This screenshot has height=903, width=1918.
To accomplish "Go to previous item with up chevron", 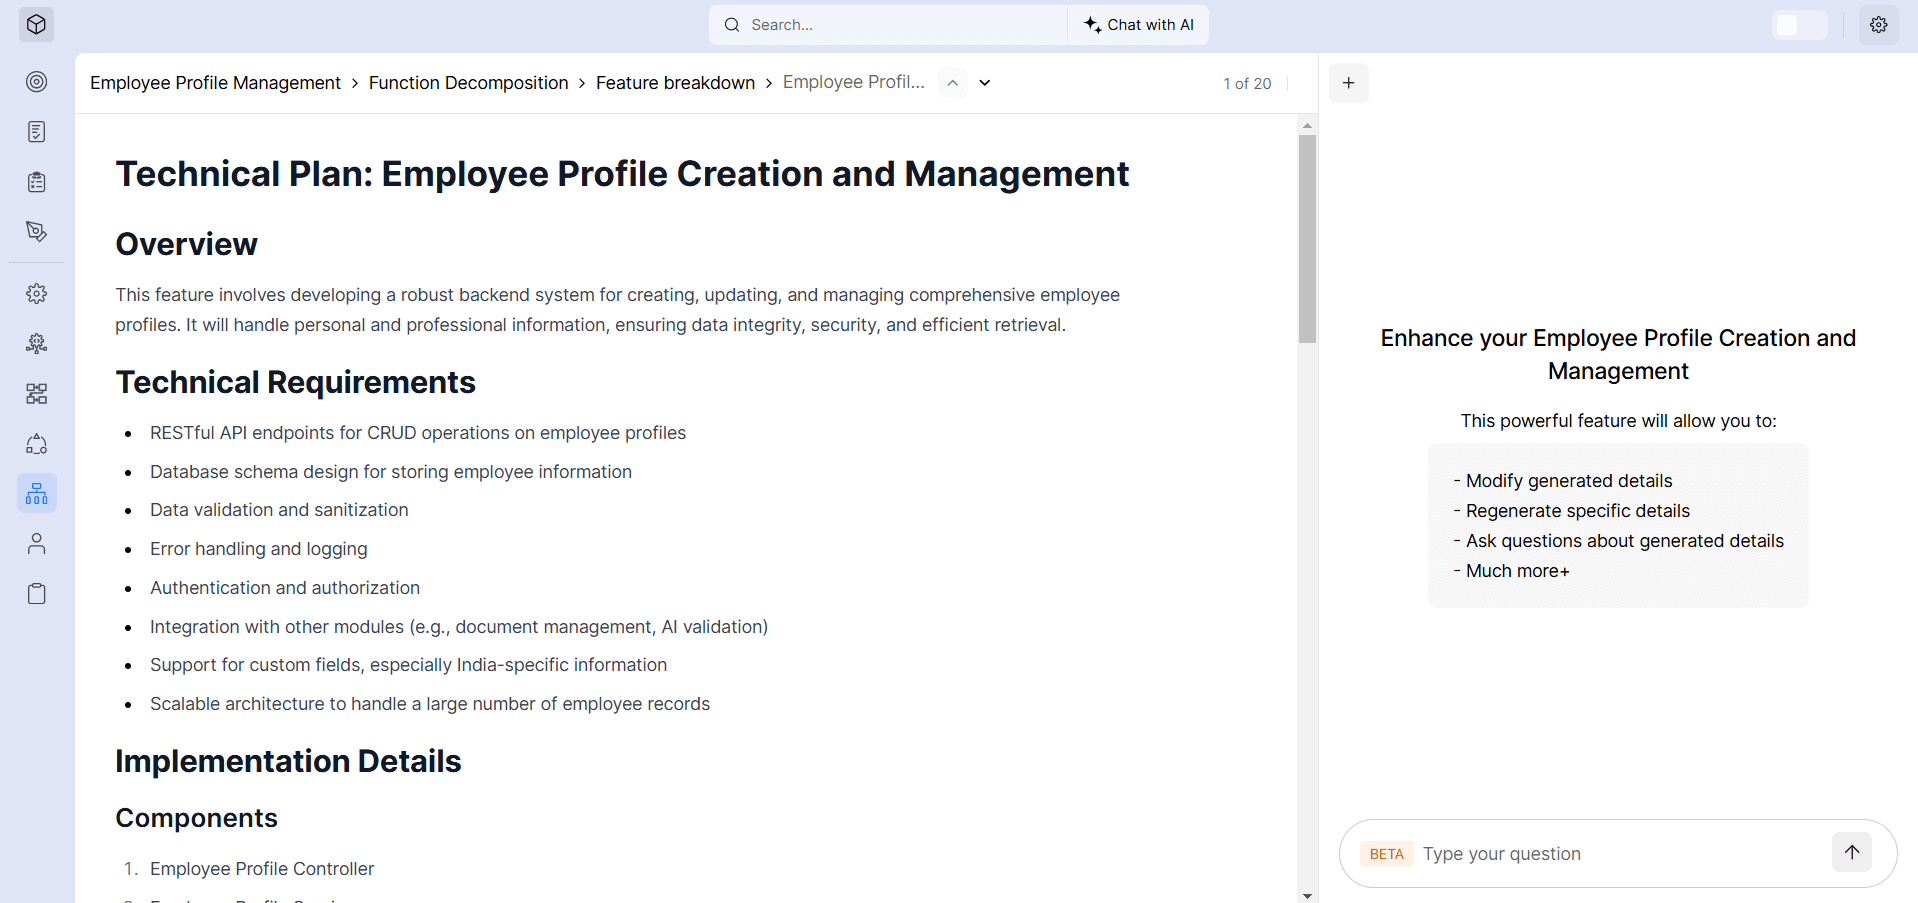I will point(953,83).
